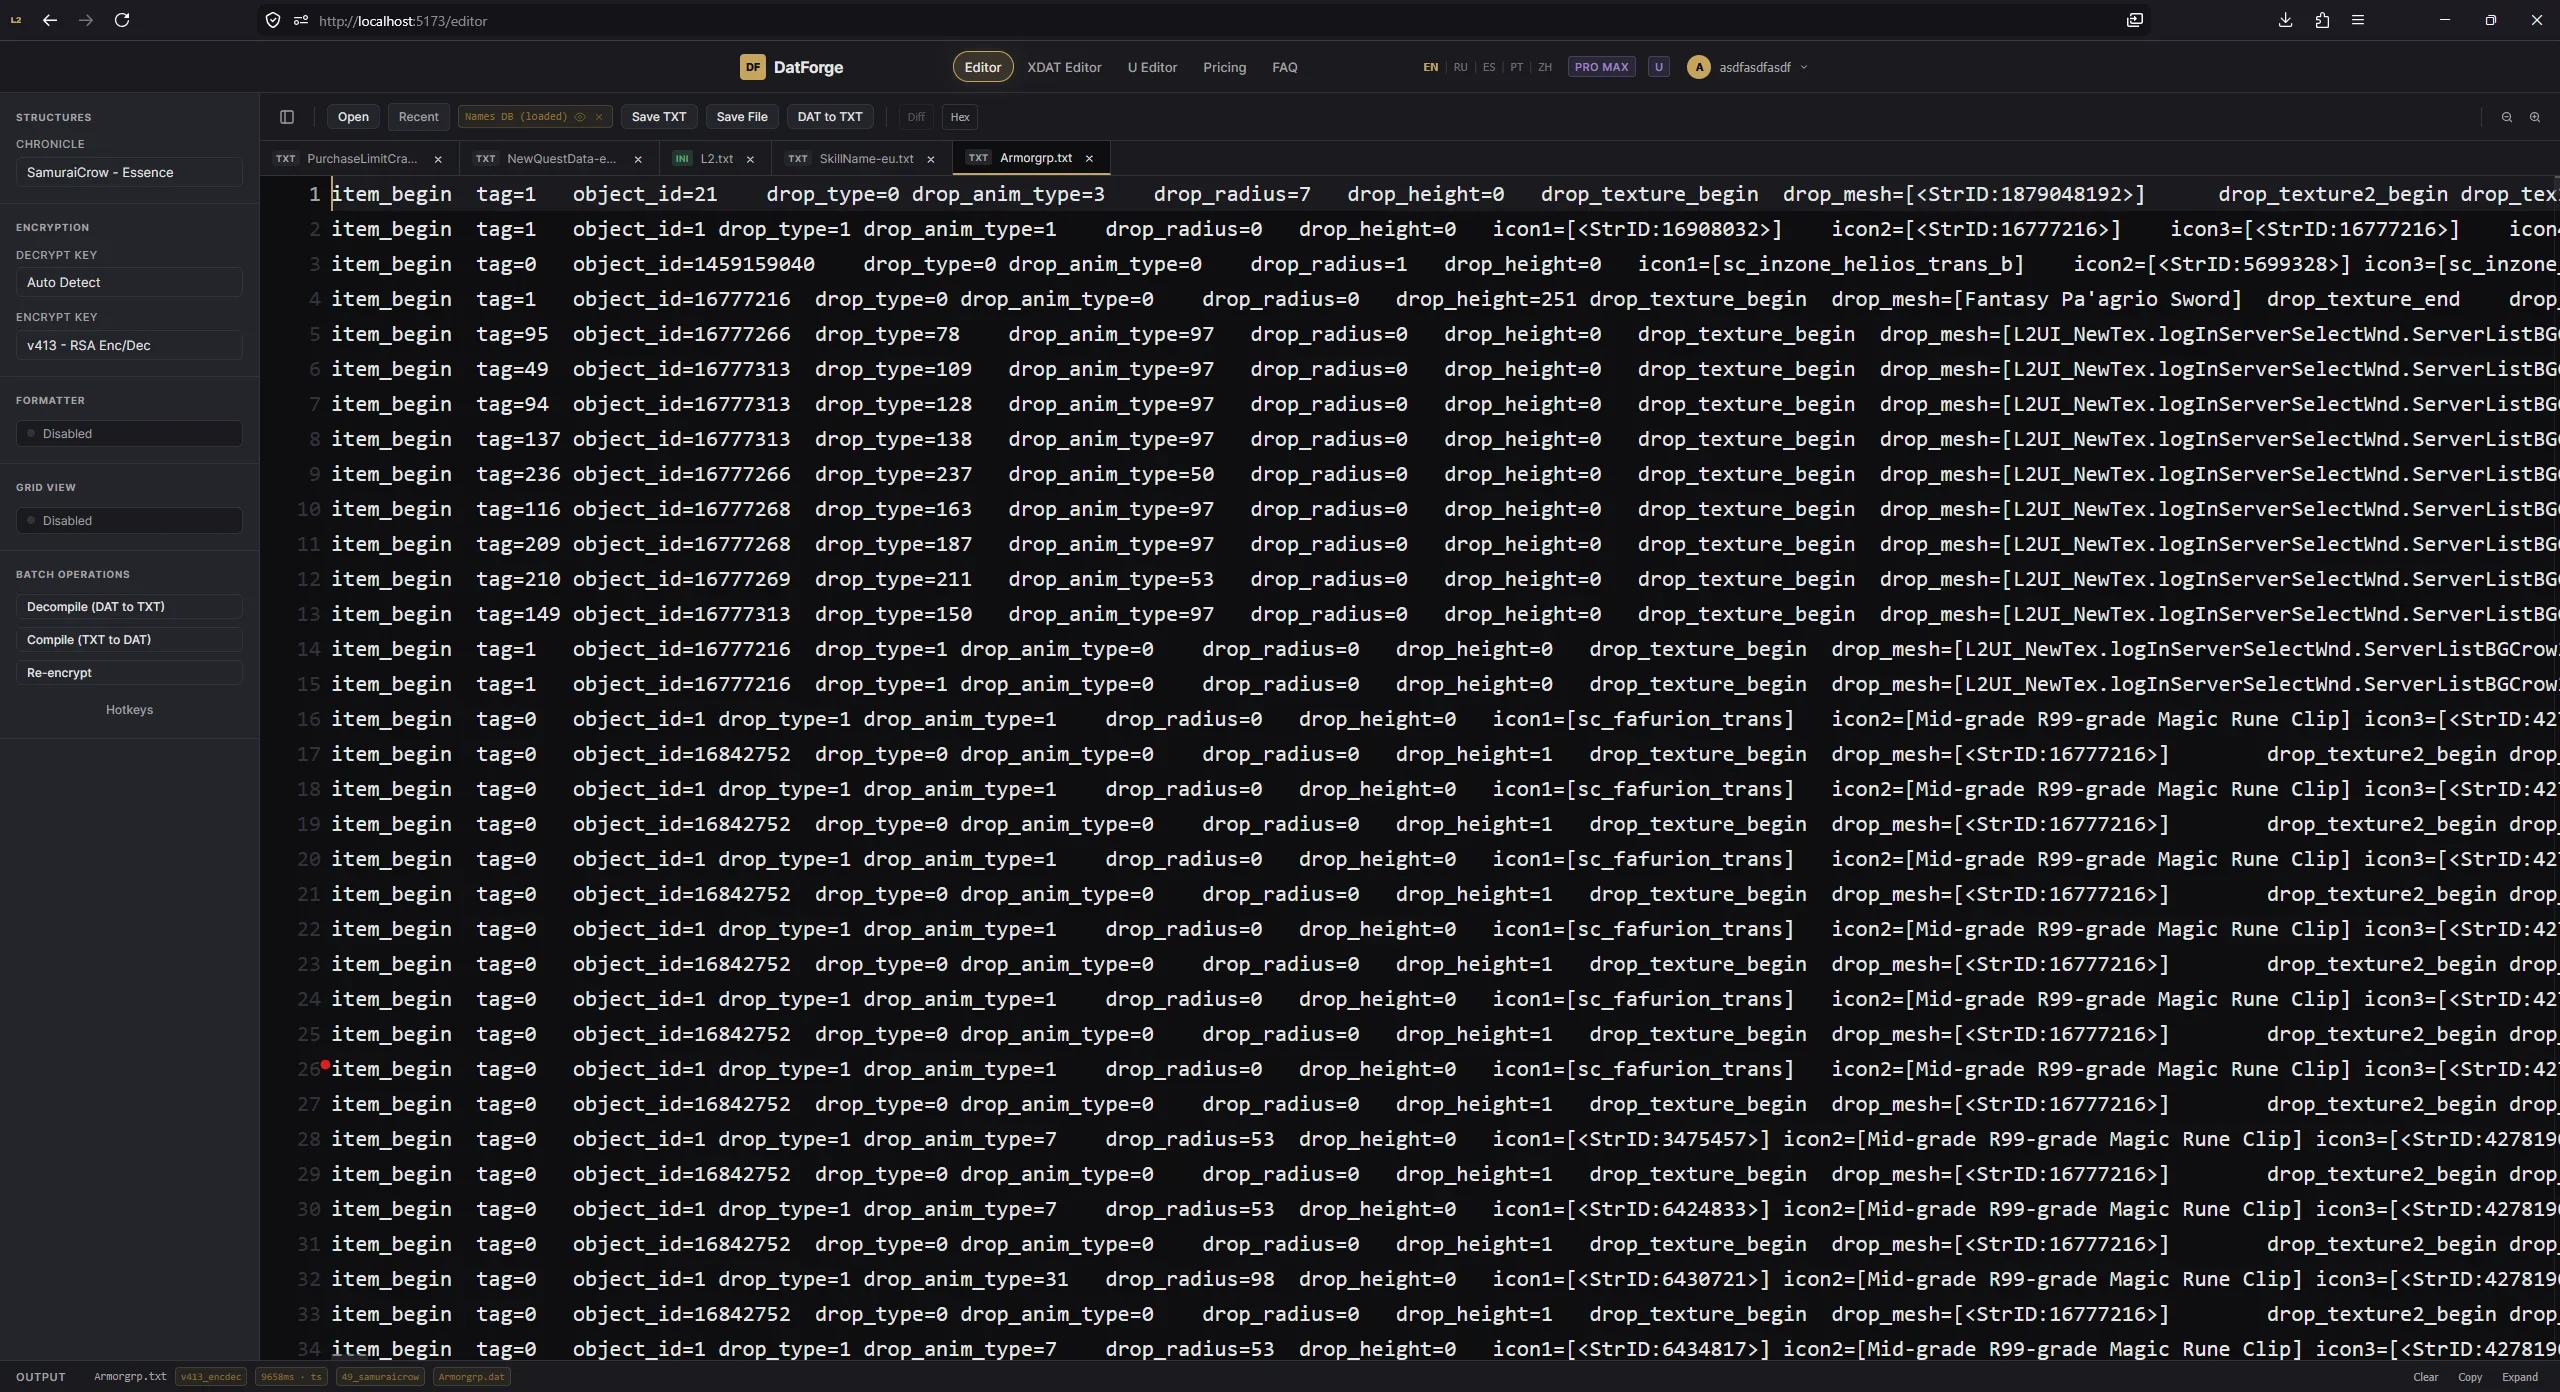Screen dimensions: 2560x1392
Task: Switch language to ZH
Action: [x=1545, y=67]
